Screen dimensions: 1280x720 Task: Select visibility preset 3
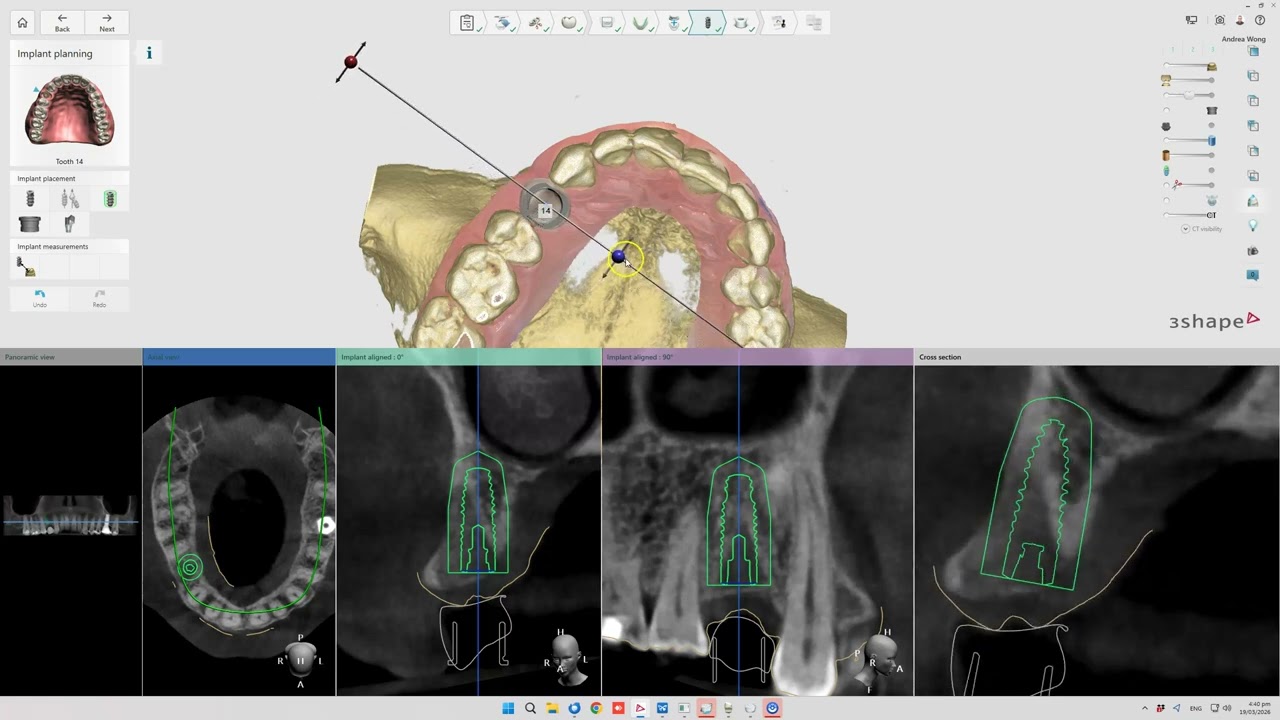[1212, 50]
